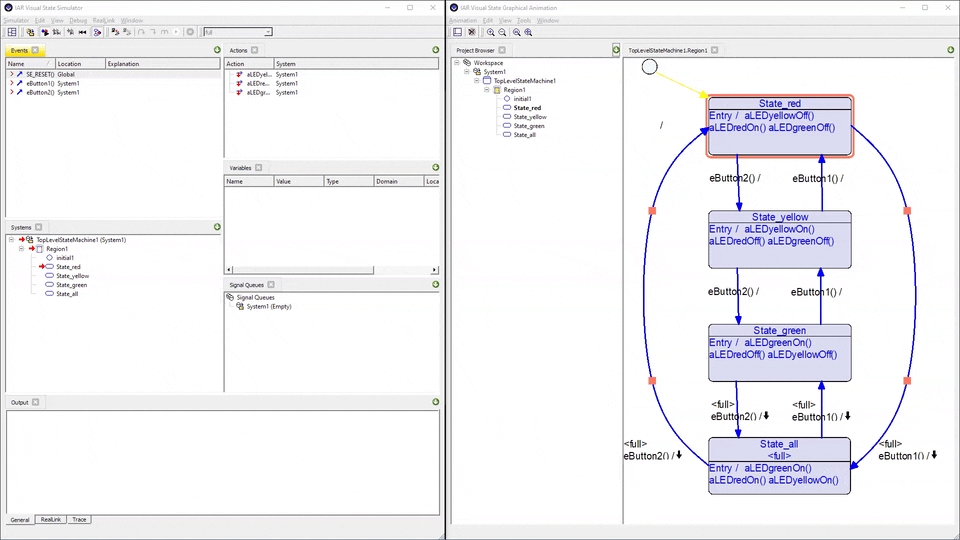
Task: Expand the eButton2() event row
Action: (11, 92)
